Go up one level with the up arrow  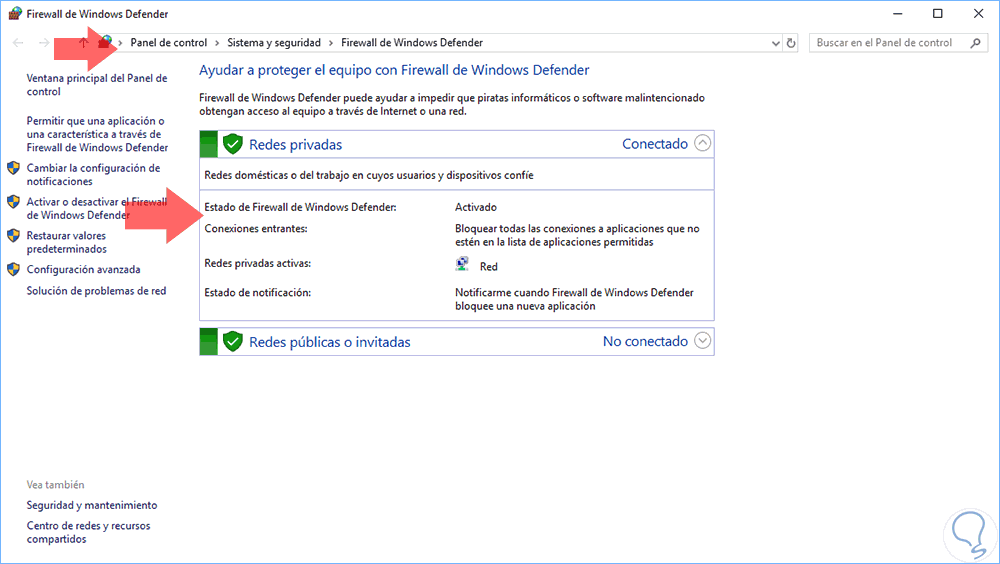pyautogui.click(x=84, y=43)
